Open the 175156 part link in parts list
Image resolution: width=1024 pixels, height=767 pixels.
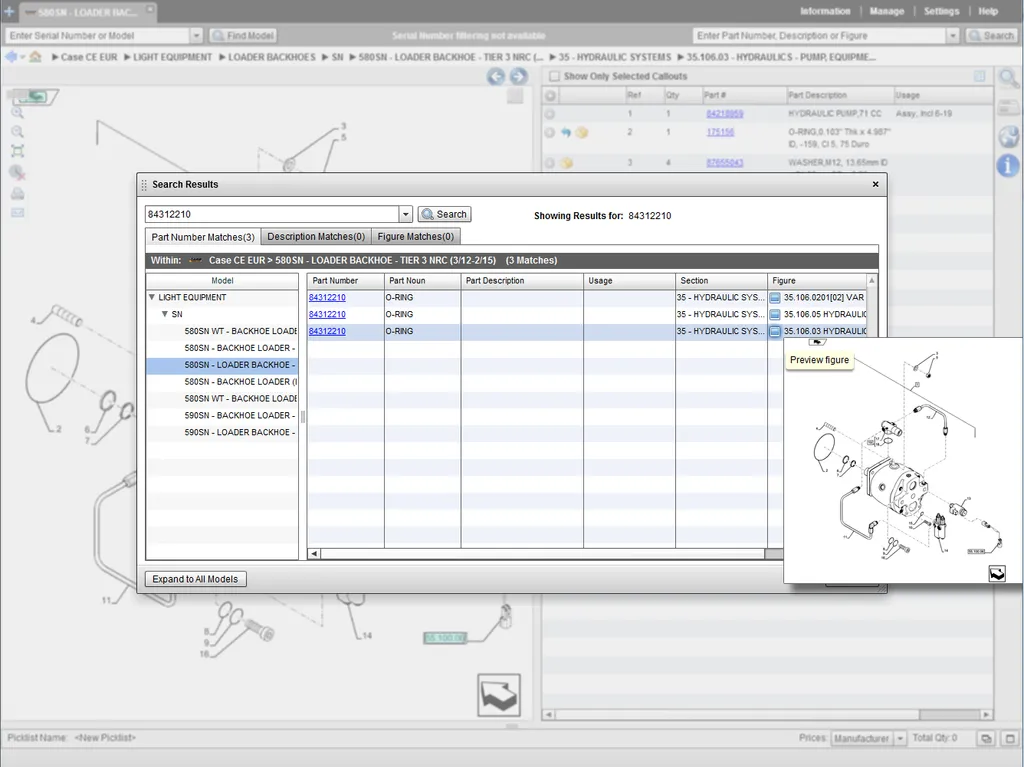[x=720, y=132]
